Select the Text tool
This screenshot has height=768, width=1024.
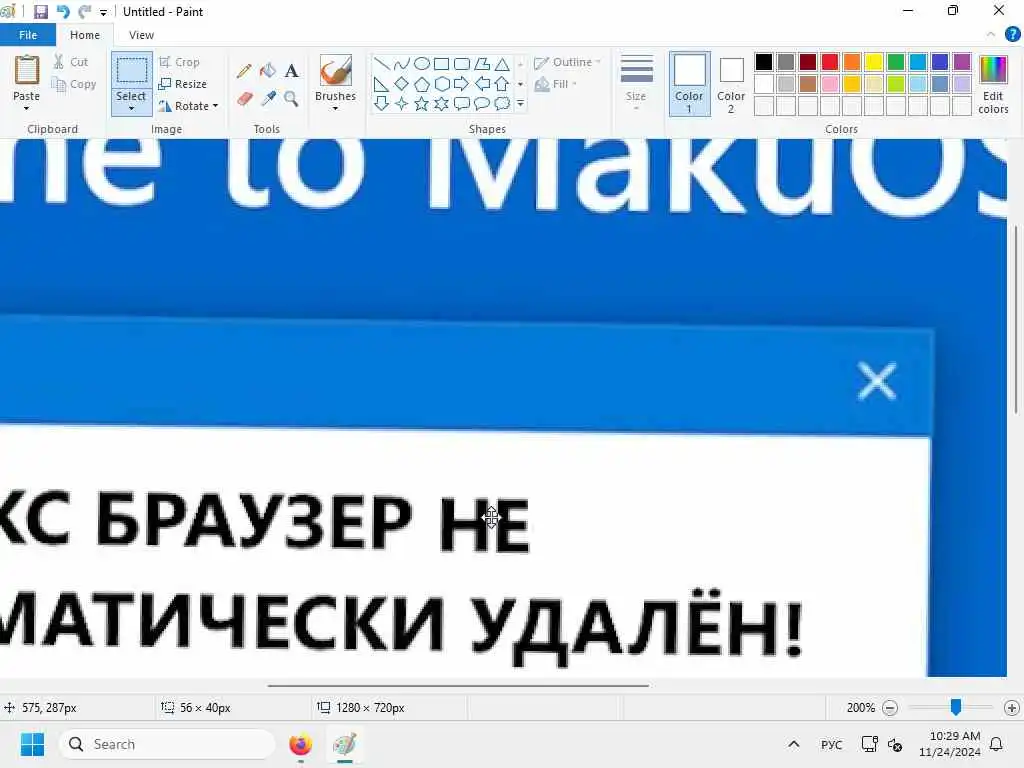pyautogui.click(x=291, y=71)
